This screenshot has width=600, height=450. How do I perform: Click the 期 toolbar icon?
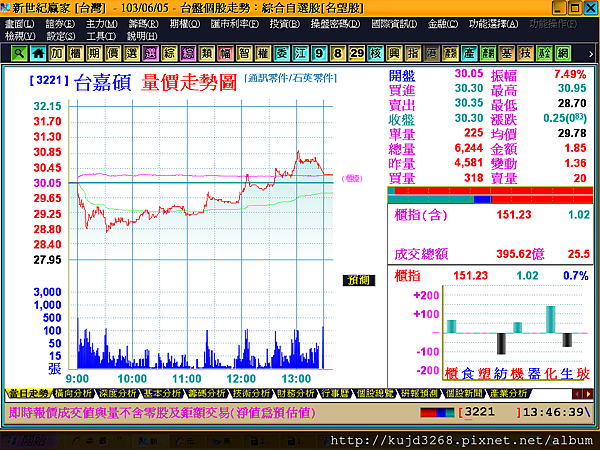tap(95, 53)
